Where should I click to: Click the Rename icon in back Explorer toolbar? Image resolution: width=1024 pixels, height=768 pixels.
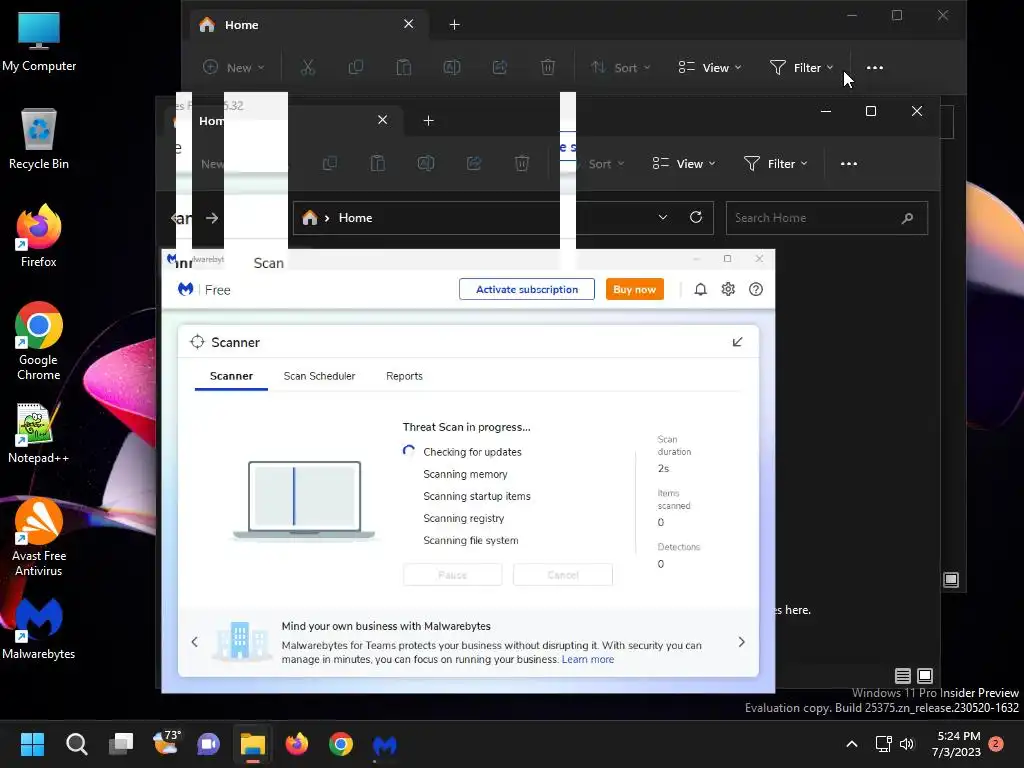pos(452,67)
